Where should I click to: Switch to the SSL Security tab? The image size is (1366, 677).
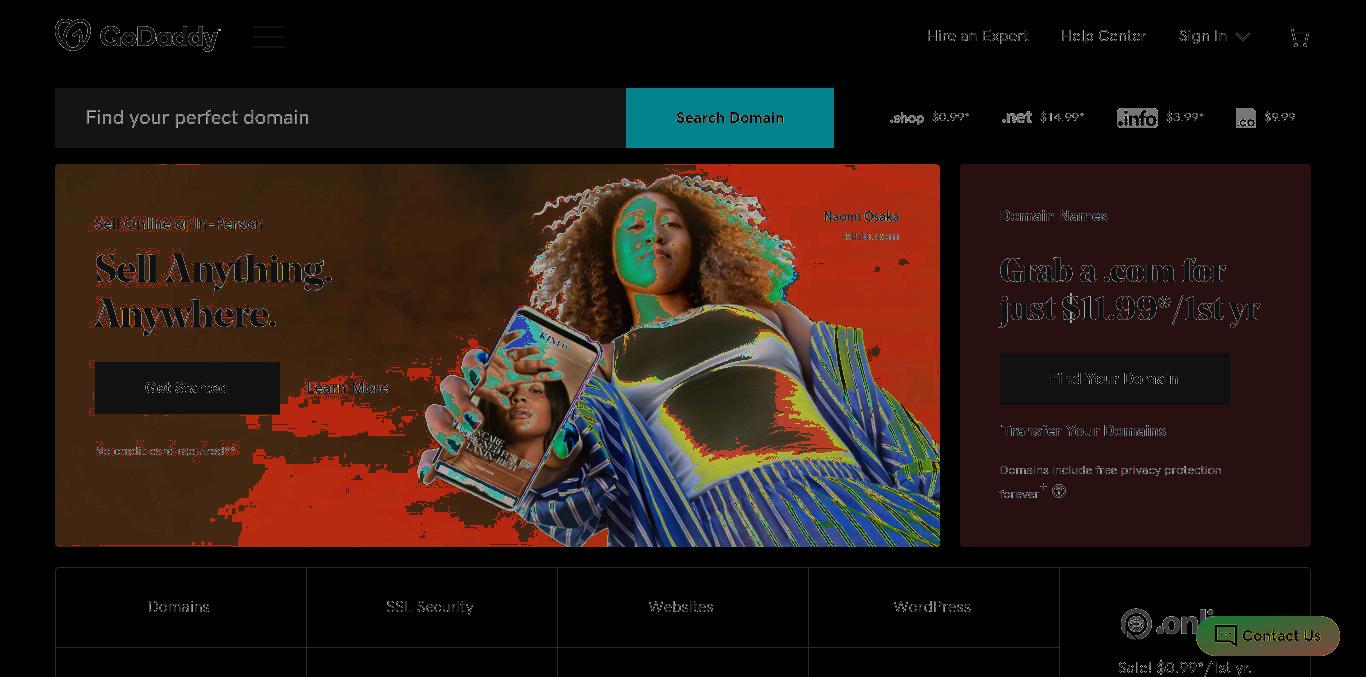(431, 607)
